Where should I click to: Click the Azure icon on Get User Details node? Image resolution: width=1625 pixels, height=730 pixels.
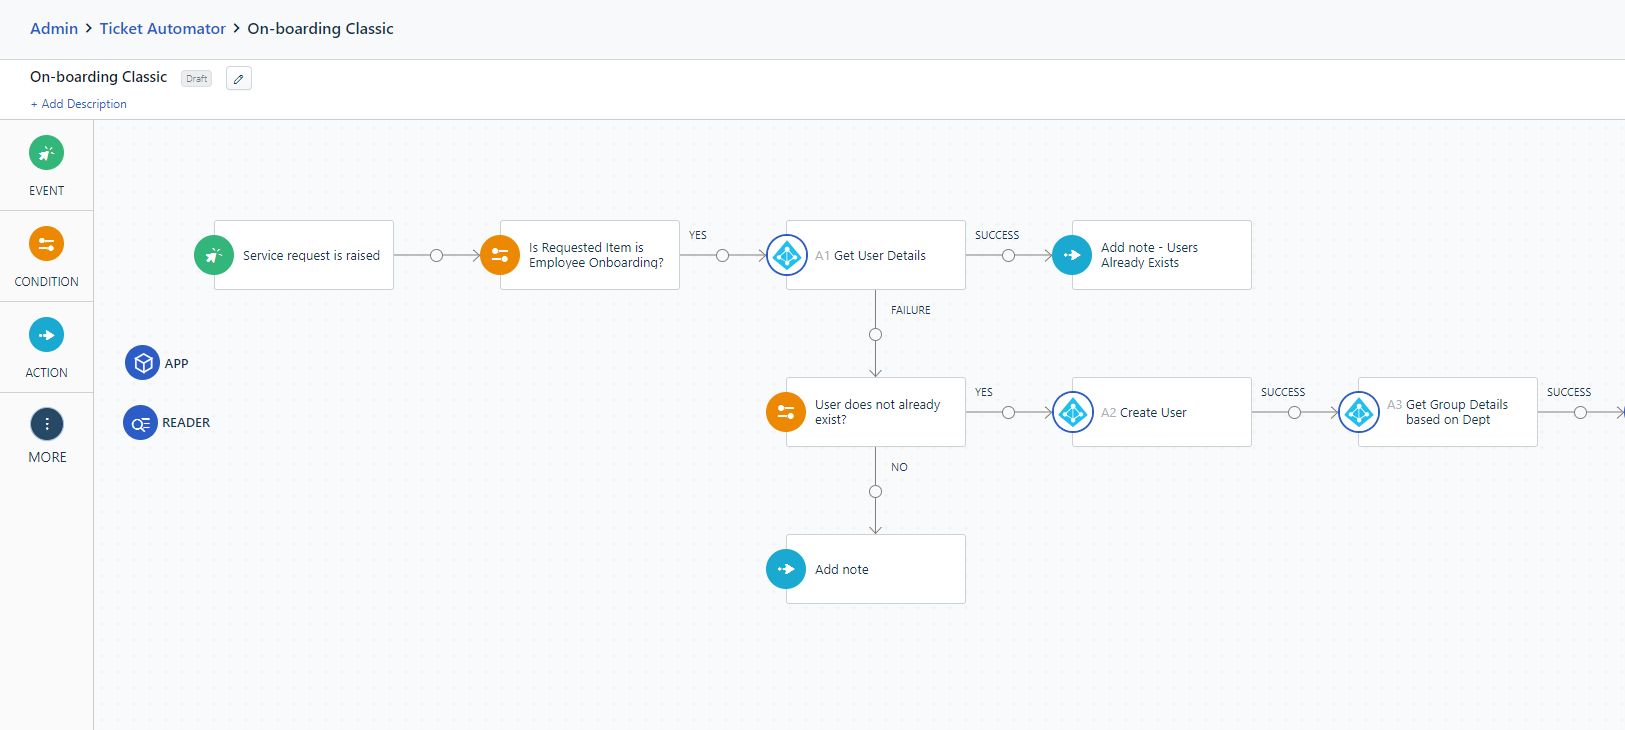coord(787,255)
